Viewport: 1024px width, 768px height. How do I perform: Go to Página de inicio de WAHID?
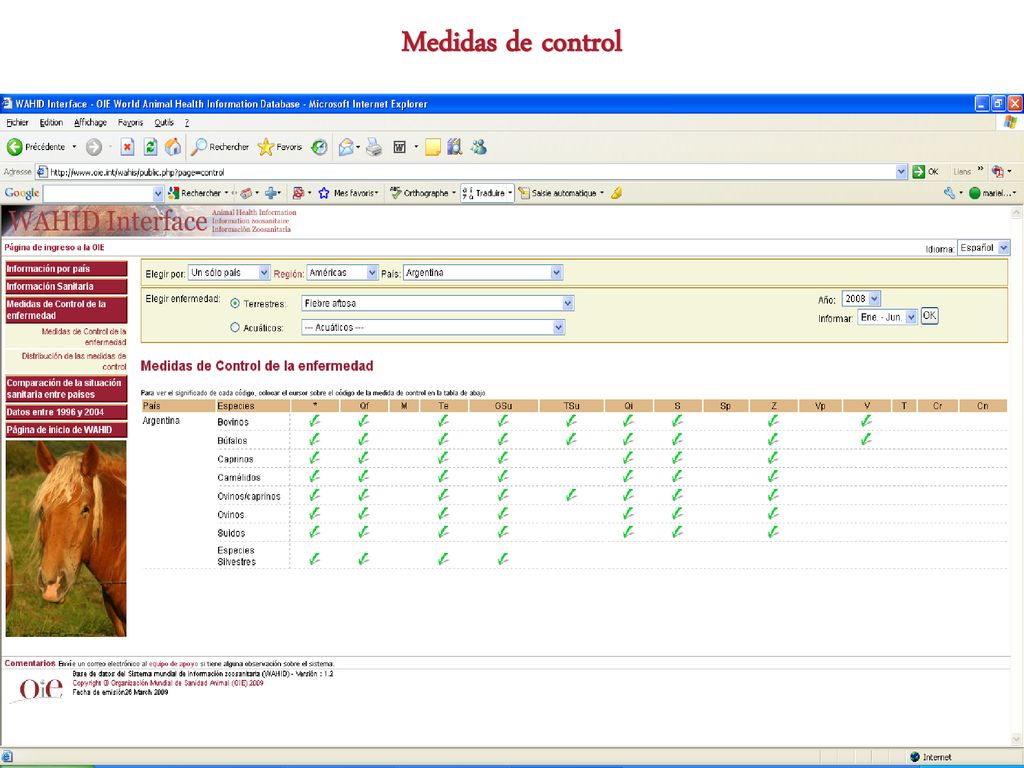tap(66, 430)
